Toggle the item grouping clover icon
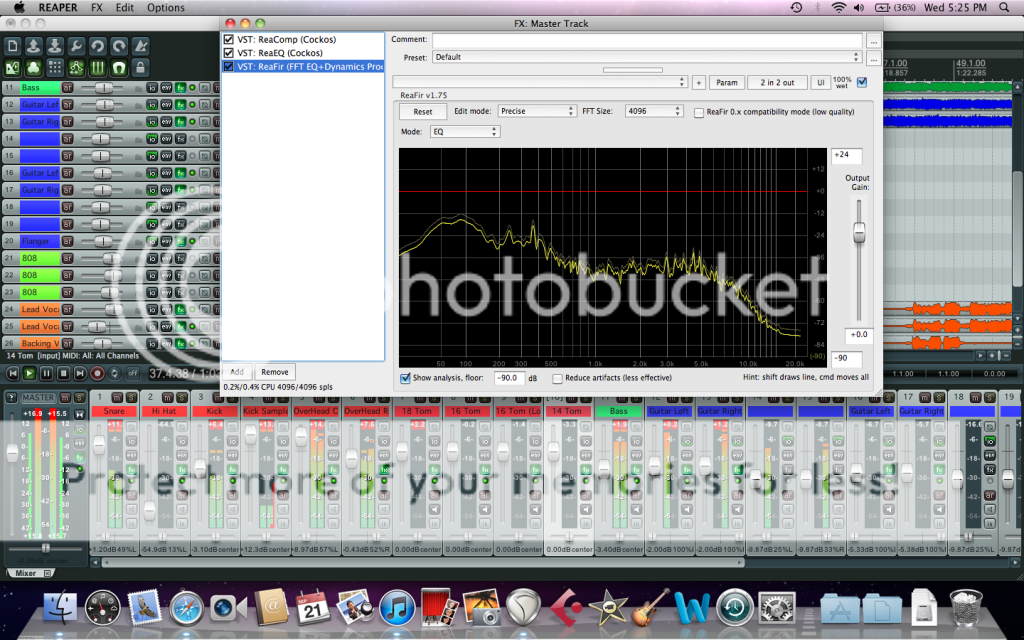 click(x=33, y=67)
